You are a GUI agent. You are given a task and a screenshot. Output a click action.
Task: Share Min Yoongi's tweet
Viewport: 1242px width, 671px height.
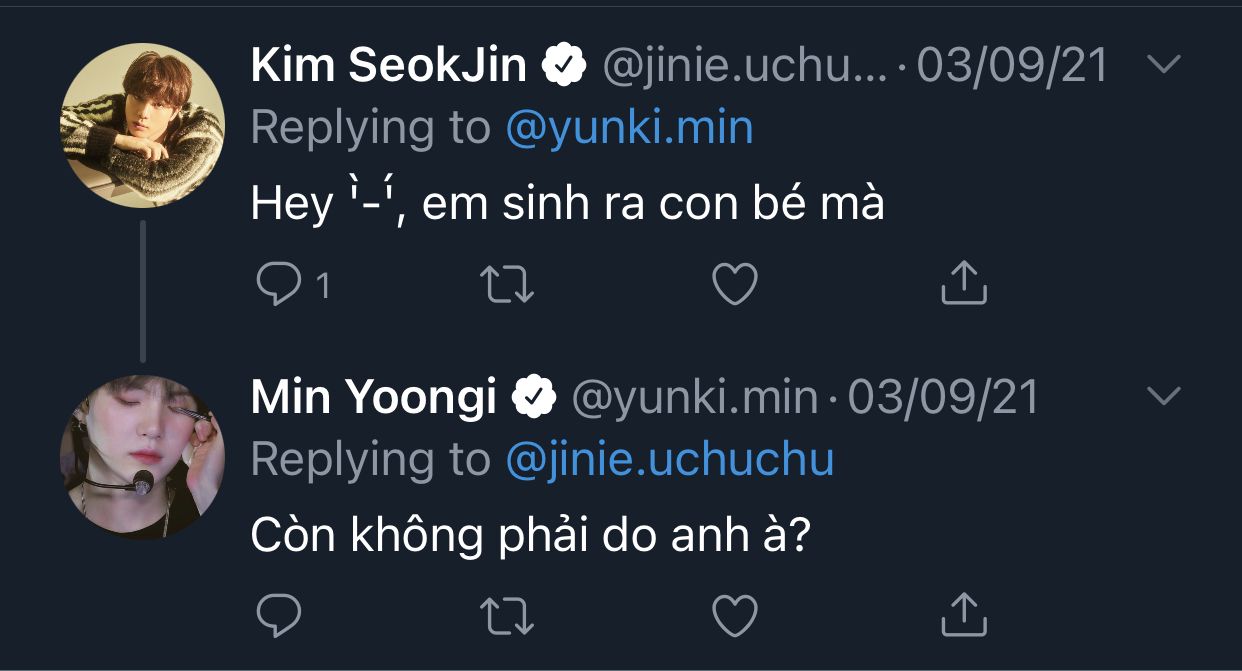[x=964, y=614]
